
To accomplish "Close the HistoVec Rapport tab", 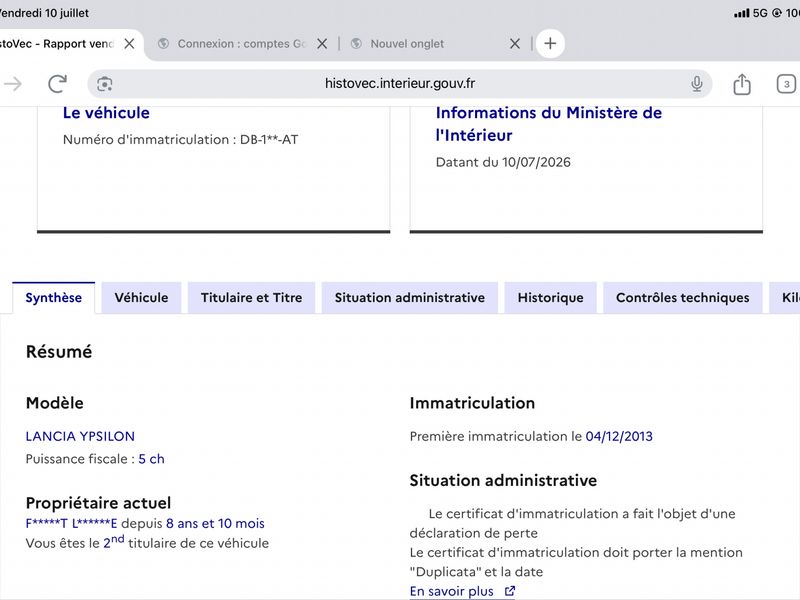I will [130, 44].
